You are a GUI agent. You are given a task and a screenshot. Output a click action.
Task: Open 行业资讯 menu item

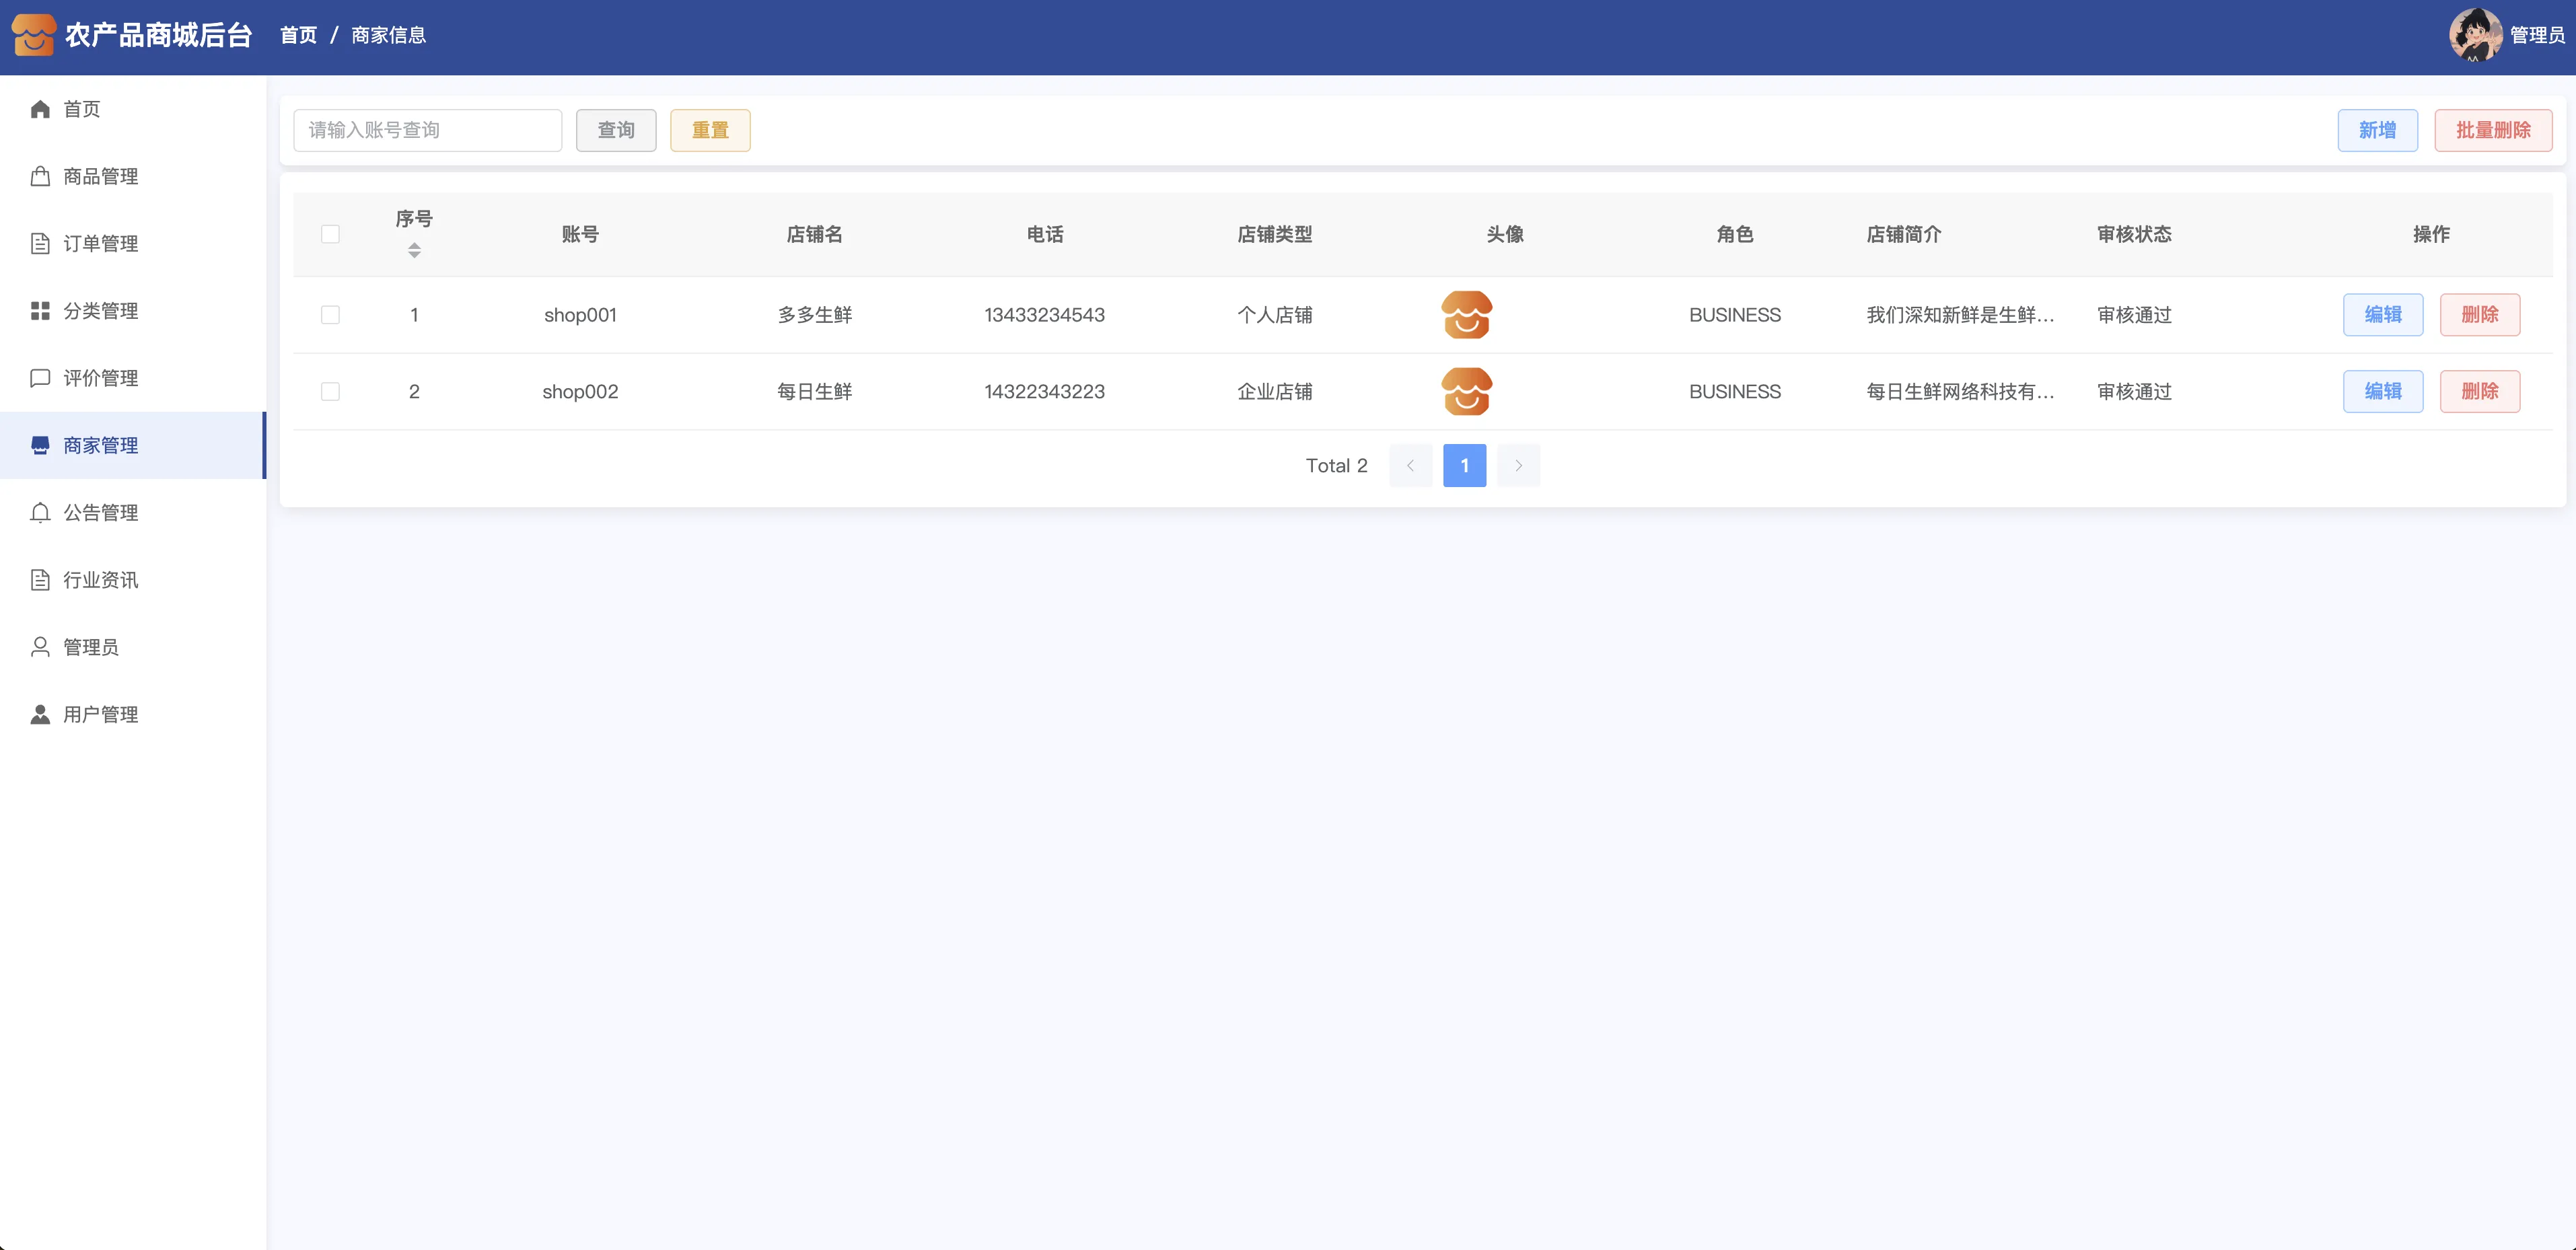tap(100, 580)
